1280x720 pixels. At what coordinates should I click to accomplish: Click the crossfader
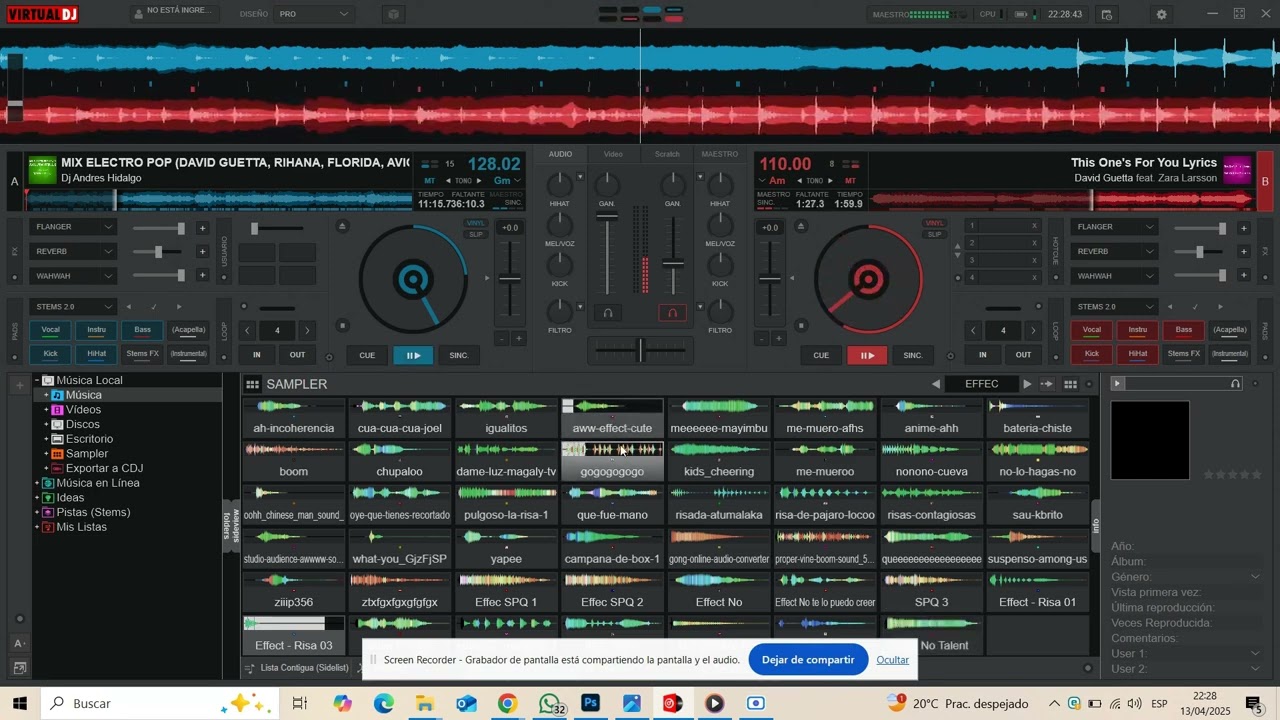tap(640, 350)
